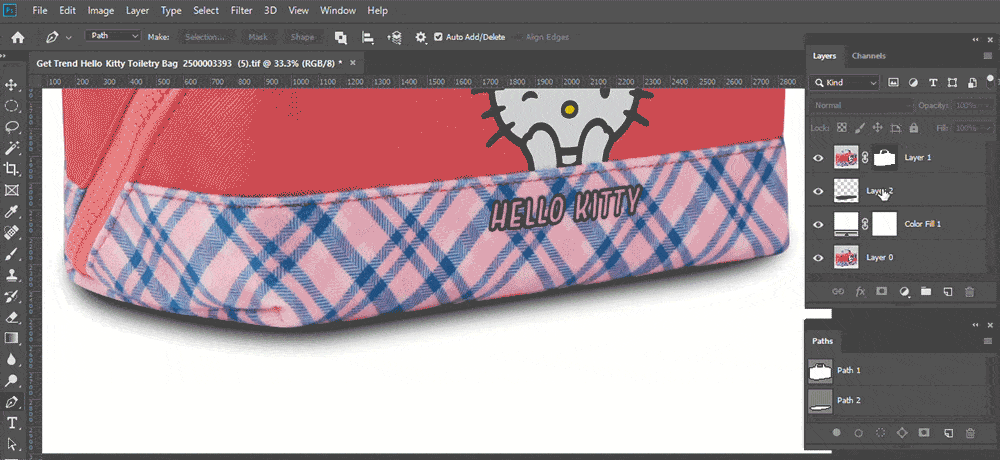Open the Layers panel menu

[987, 56]
